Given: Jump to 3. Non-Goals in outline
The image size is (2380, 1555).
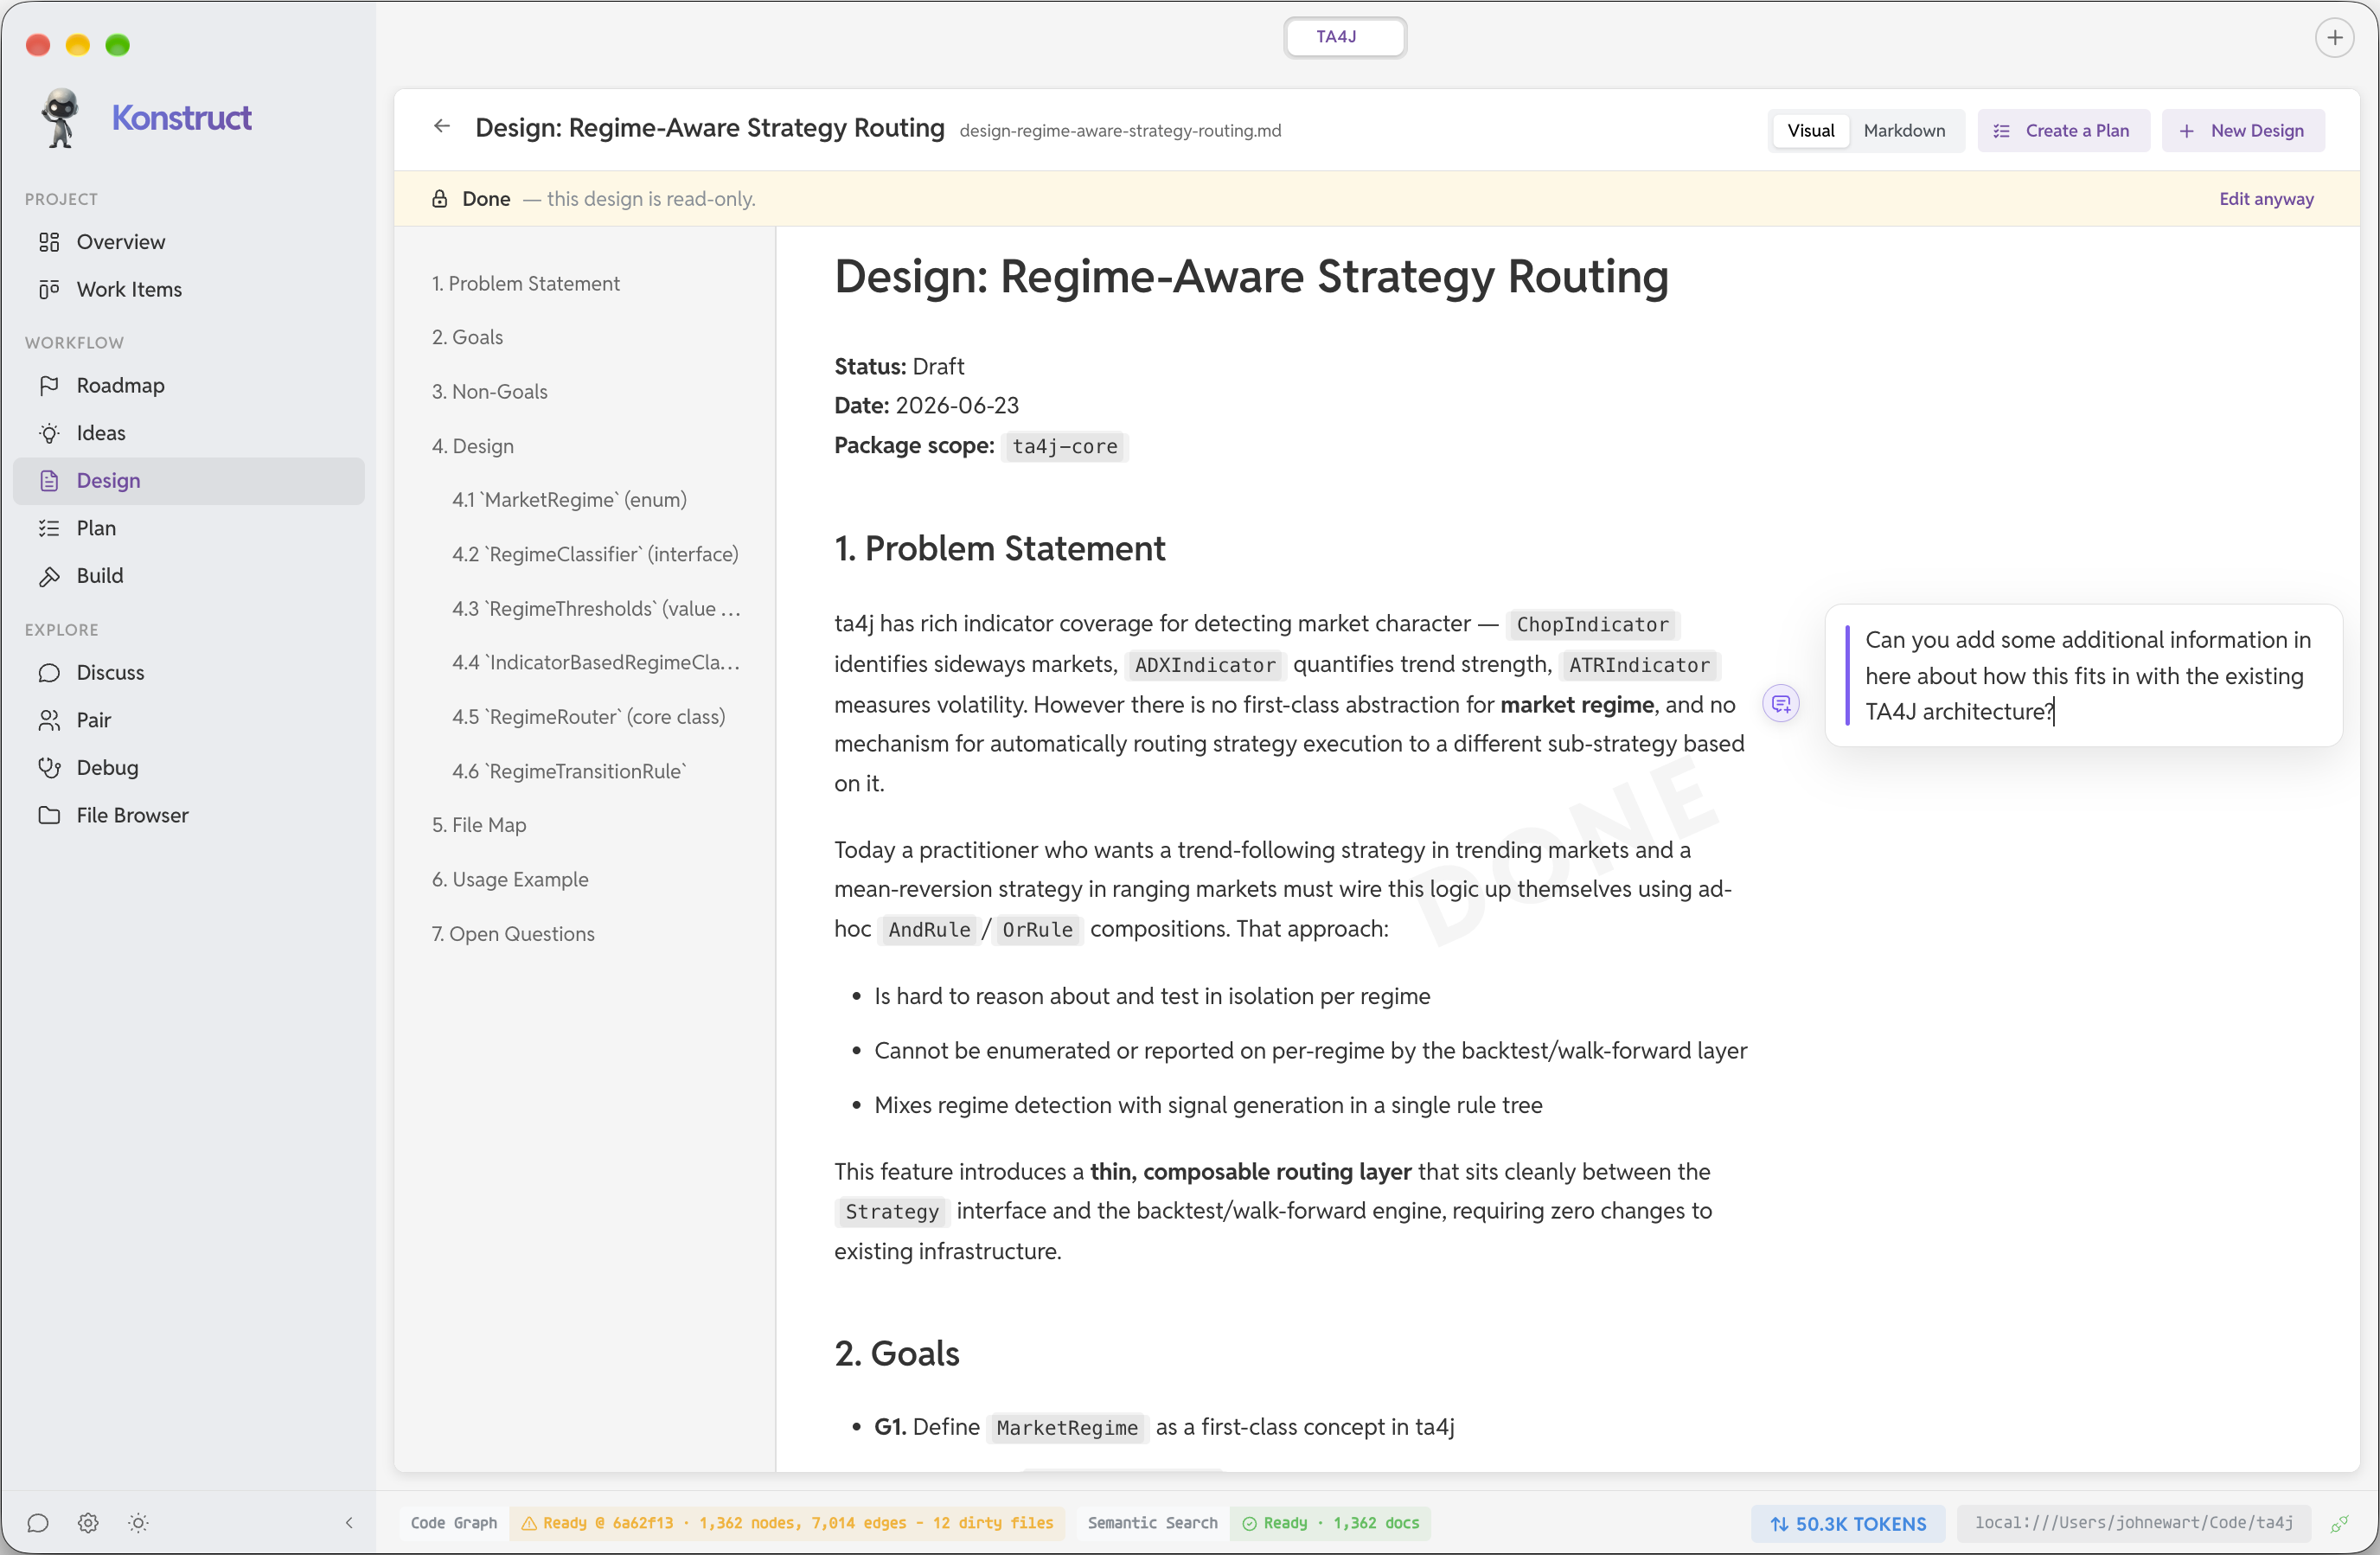Looking at the screenshot, I should pos(489,391).
